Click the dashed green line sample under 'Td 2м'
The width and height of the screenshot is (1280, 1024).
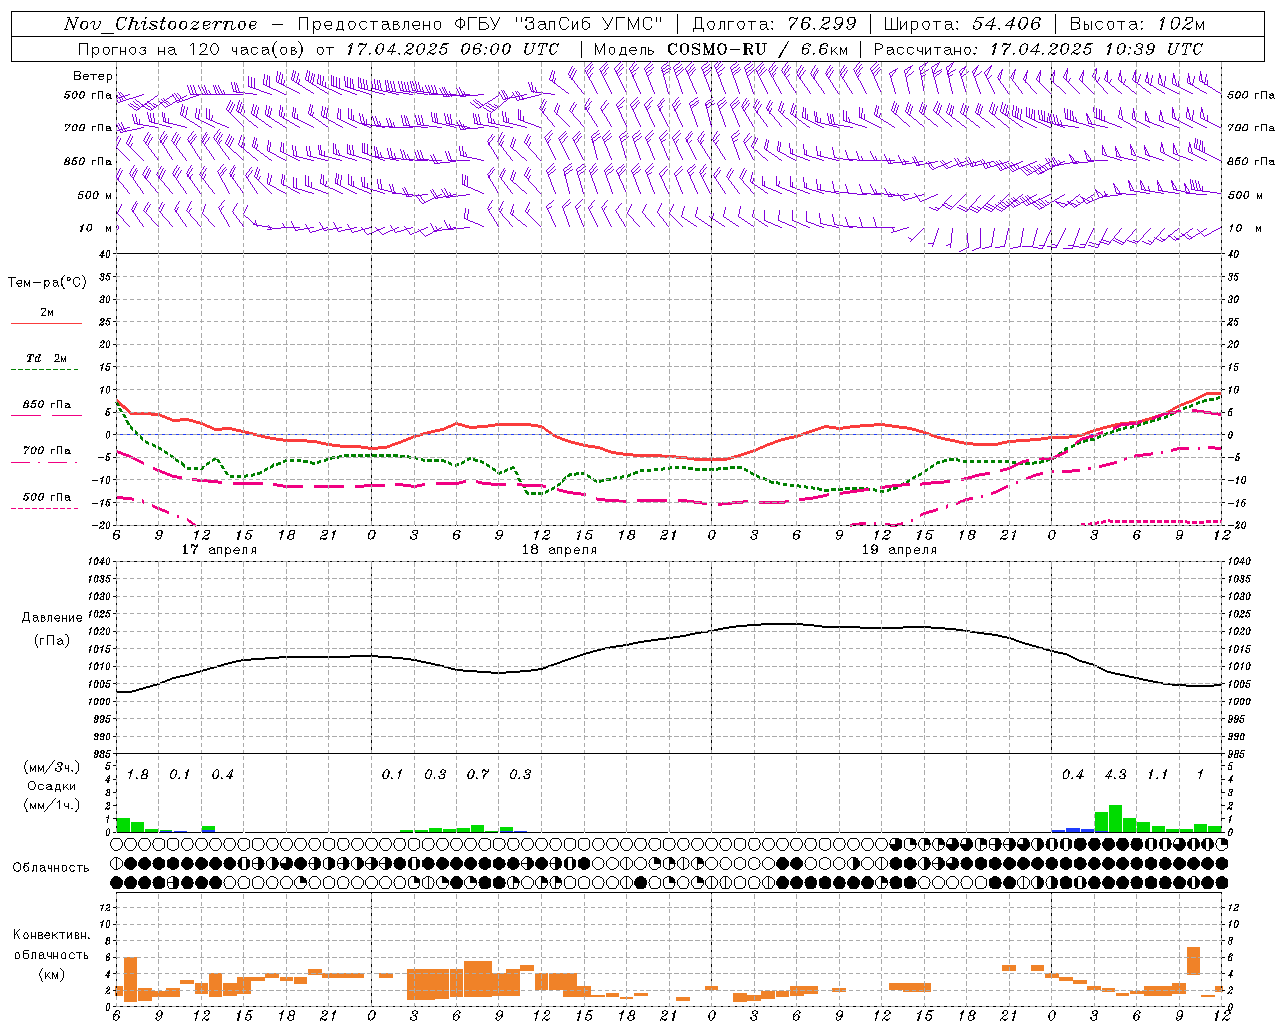pos(44,369)
